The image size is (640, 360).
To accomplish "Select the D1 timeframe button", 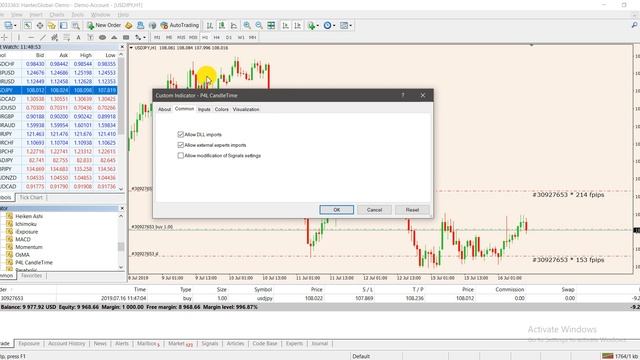I will click(229, 37).
